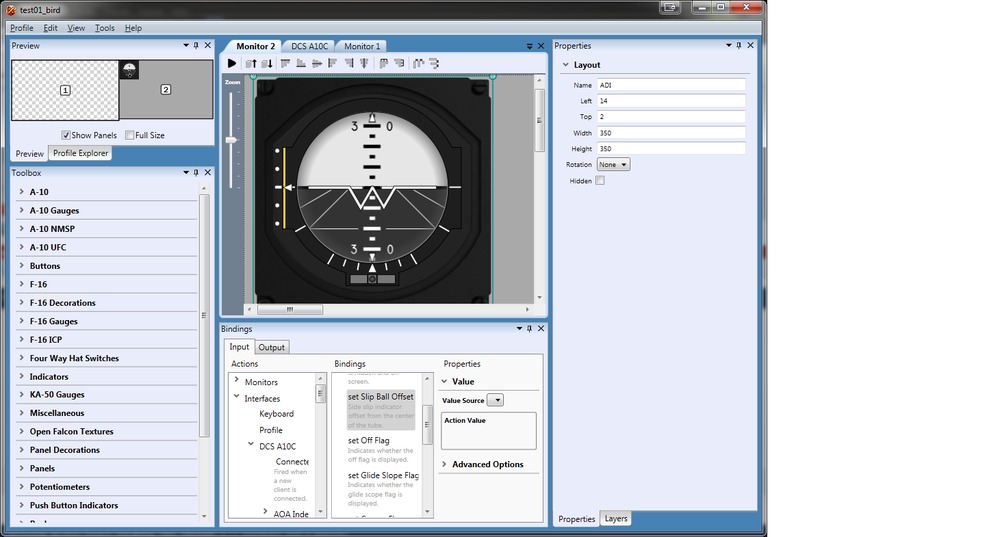Click the move back (down arrow) toolbar icon
The image size is (1000, 537).
[x=267, y=63]
